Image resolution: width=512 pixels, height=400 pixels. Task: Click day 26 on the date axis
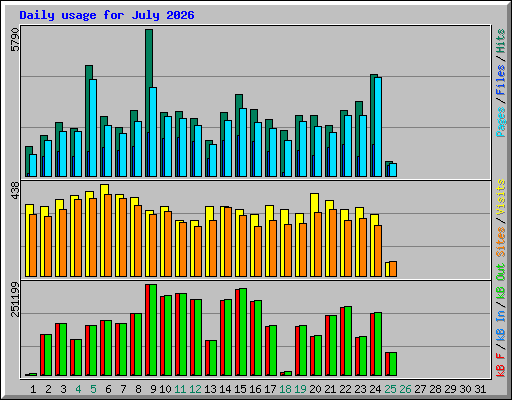405,389
